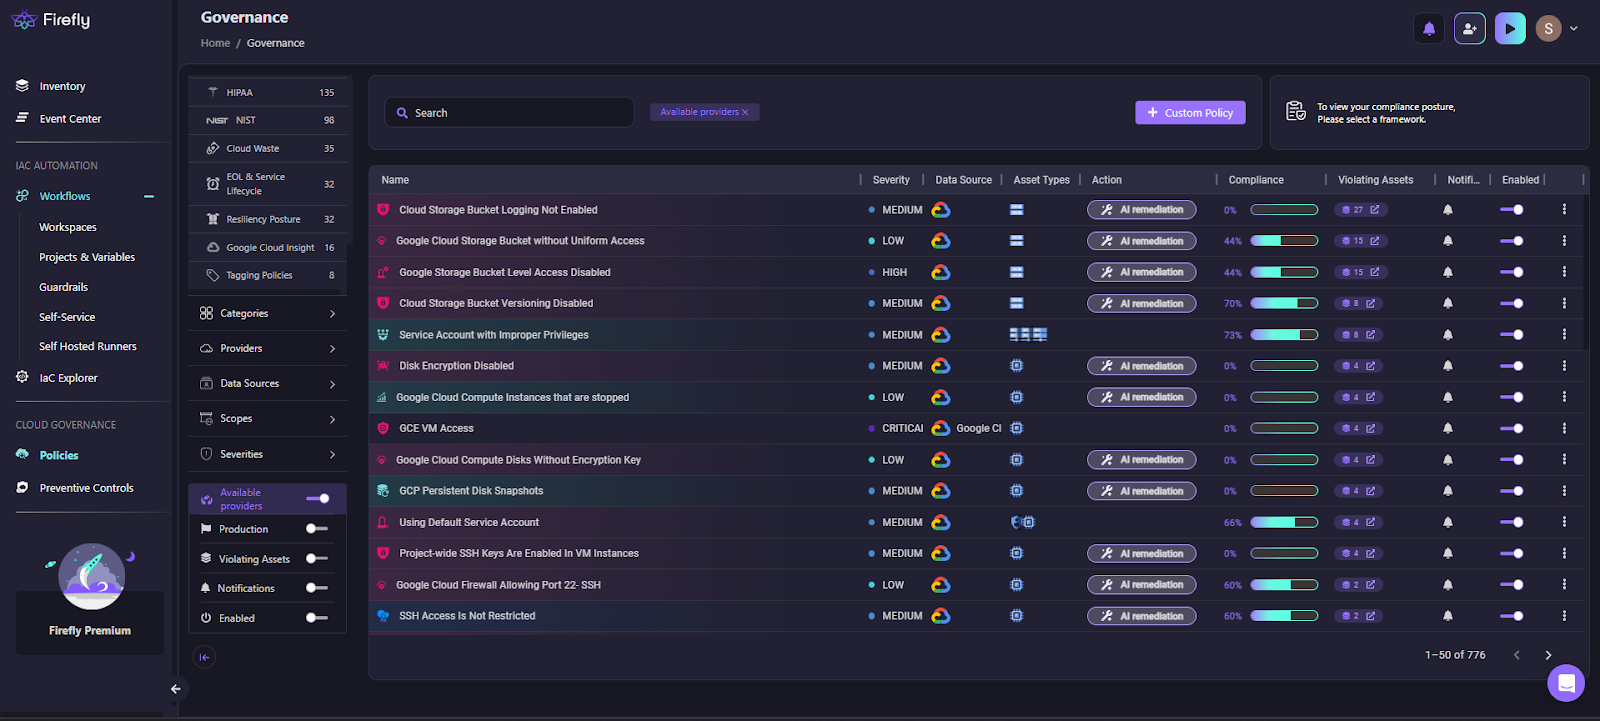Disable the Cloud Storage Bucket Logging policy toggle
Image resolution: width=1600 pixels, height=721 pixels.
click(x=1511, y=210)
